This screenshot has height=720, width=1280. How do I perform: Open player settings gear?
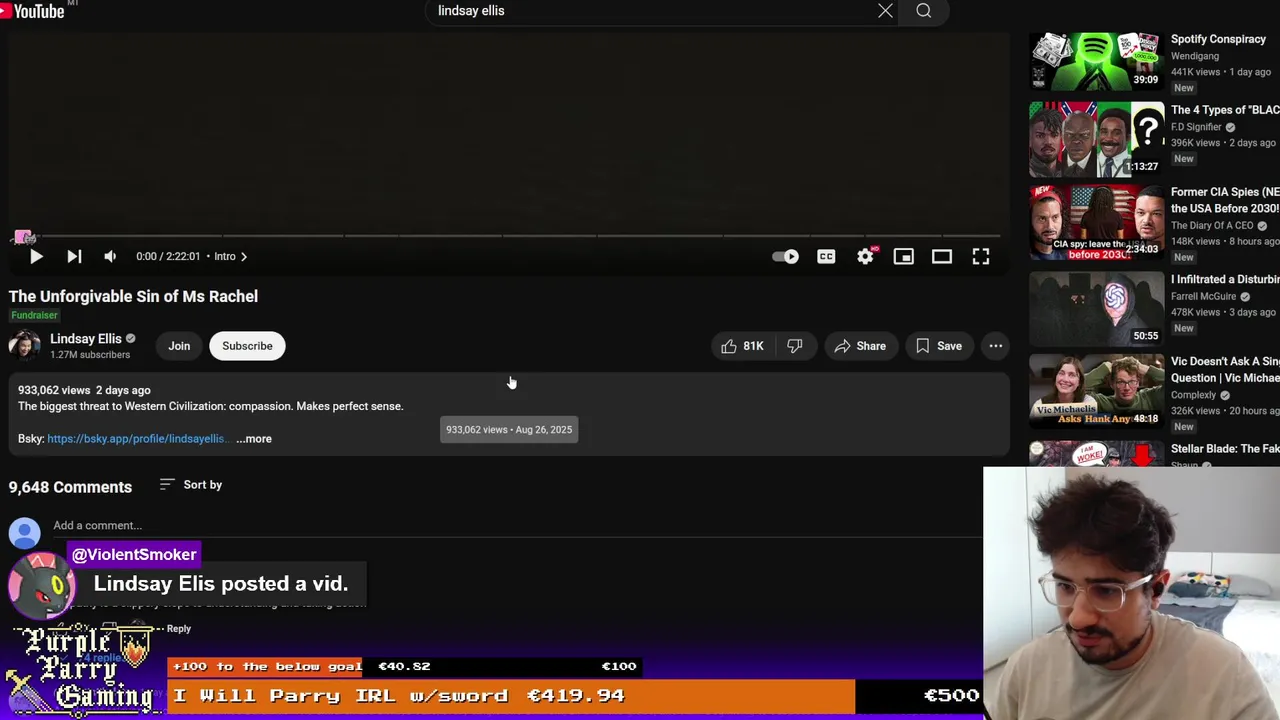pos(865,257)
